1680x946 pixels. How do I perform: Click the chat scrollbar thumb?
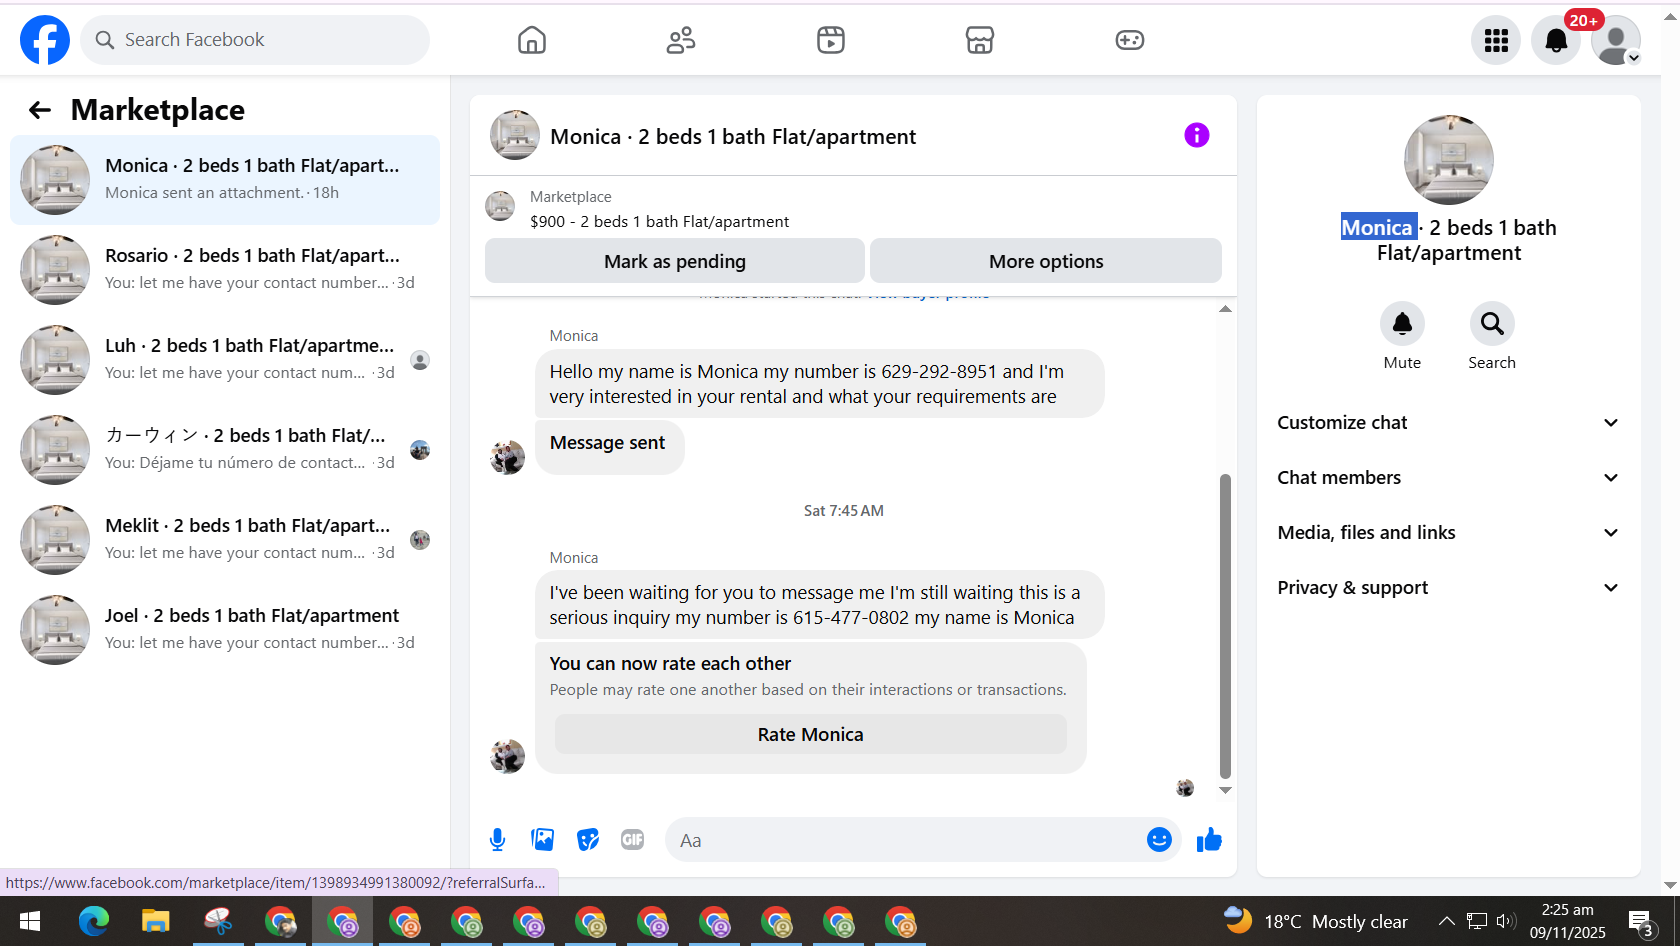pos(1225,626)
